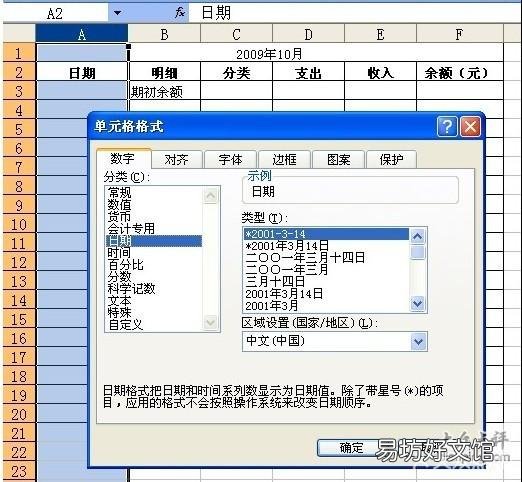The image size is (522, 482).
Task: Select column C header
Action: pyautogui.click(x=236, y=34)
